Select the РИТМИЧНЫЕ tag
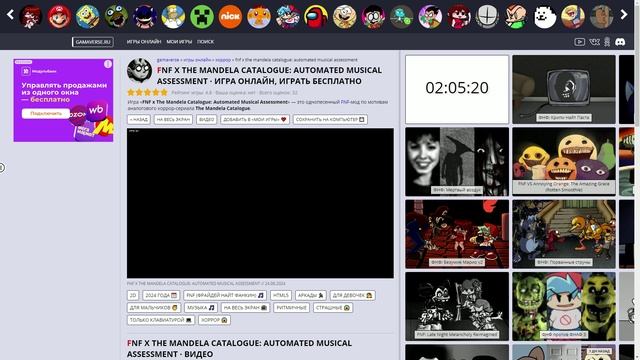640x360 pixels. [291, 308]
